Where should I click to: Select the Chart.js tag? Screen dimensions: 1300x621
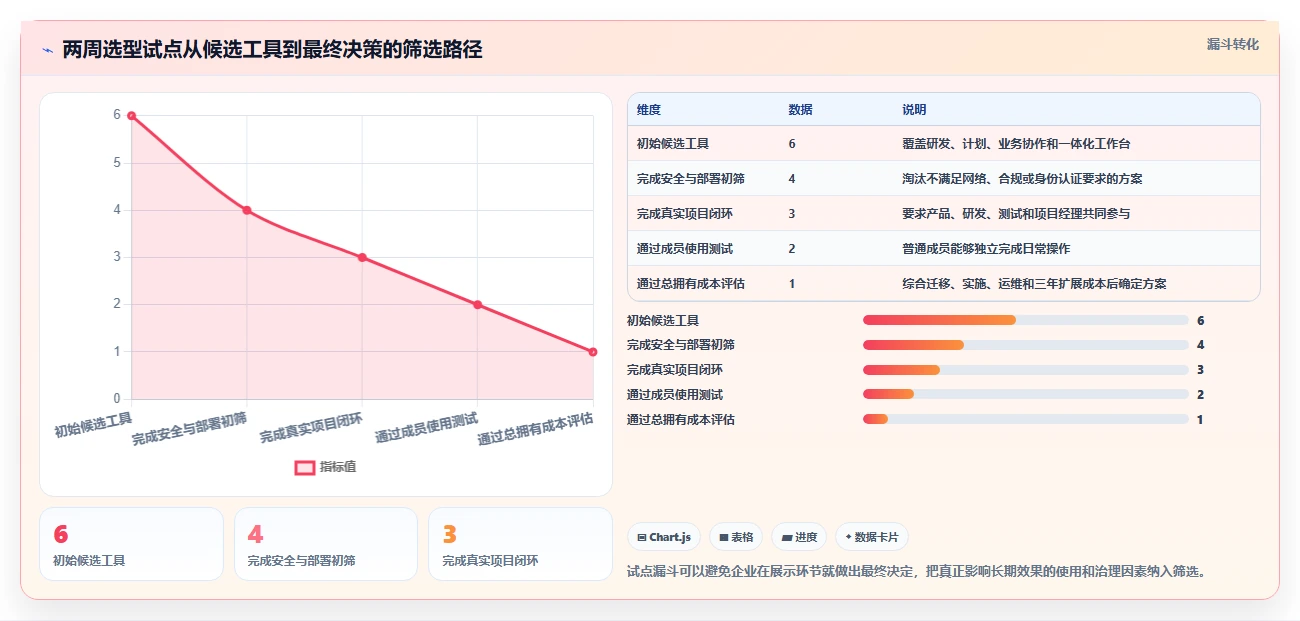(x=664, y=537)
